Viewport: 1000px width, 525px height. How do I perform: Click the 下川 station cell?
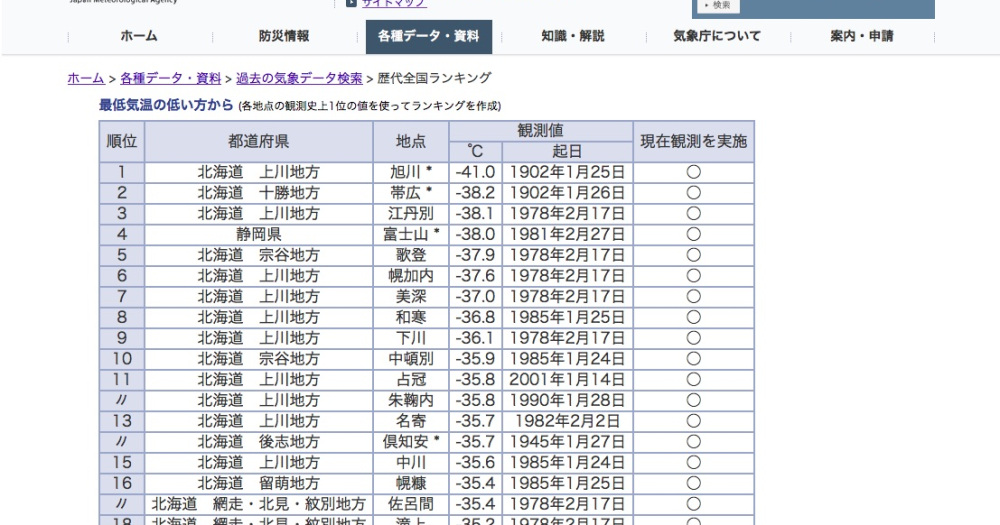[x=411, y=338]
